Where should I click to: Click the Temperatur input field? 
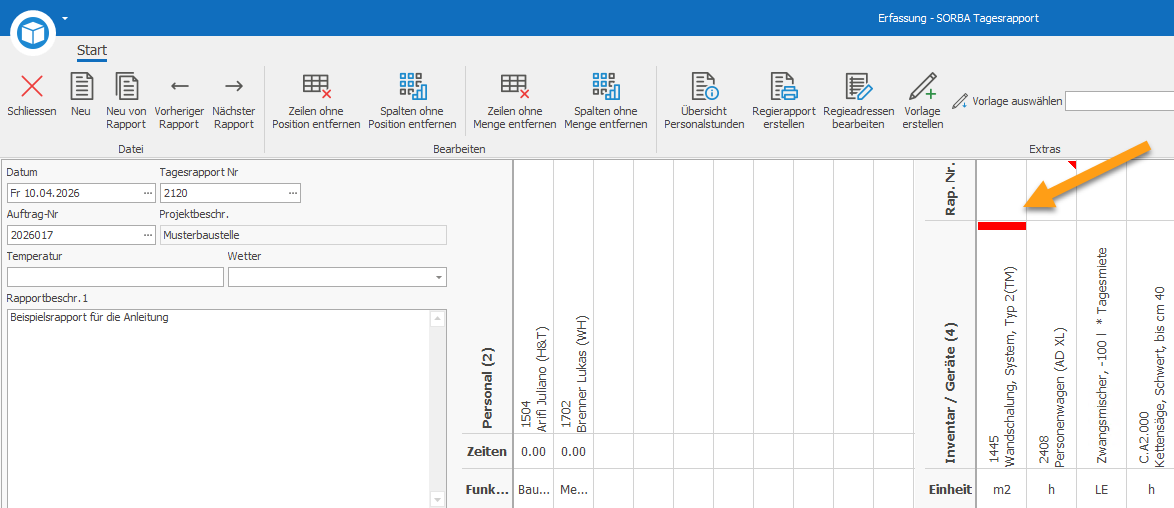(115, 277)
